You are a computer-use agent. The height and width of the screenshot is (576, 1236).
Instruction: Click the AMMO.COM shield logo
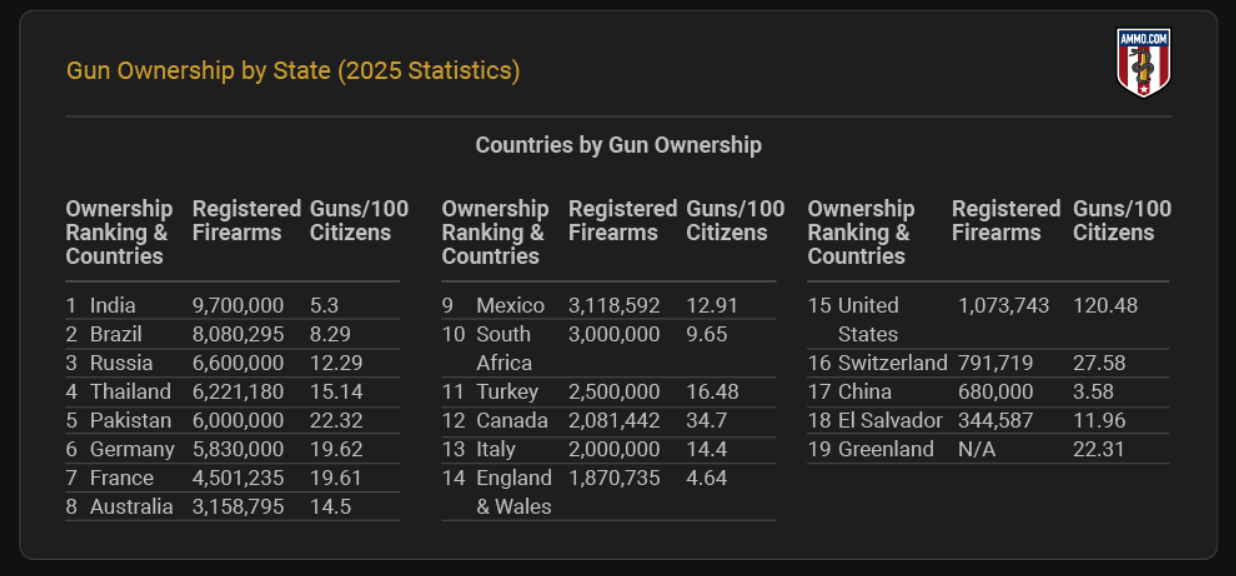(1143, 63)
